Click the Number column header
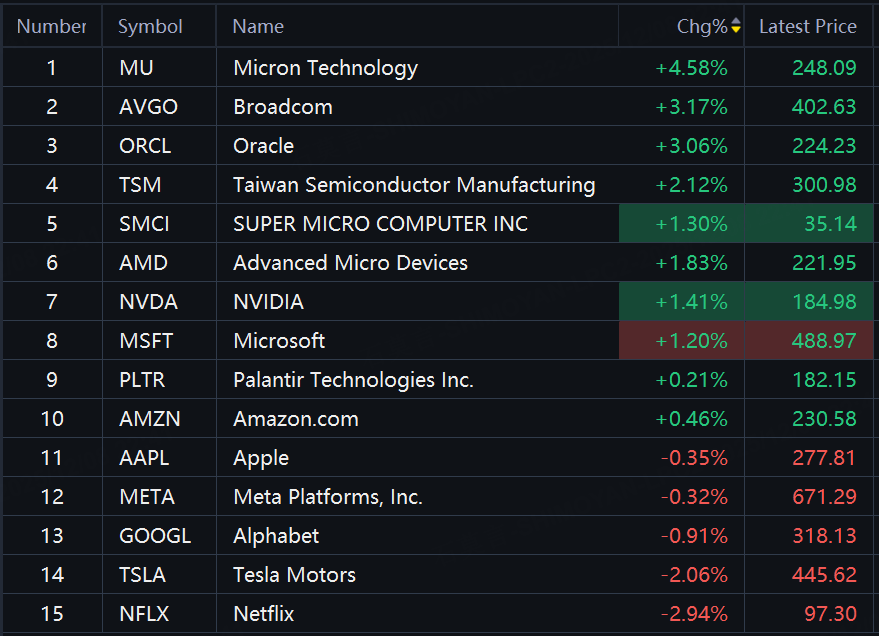This screenshot has width=879, height=636. pyautogui.click(x=51, y=26)
